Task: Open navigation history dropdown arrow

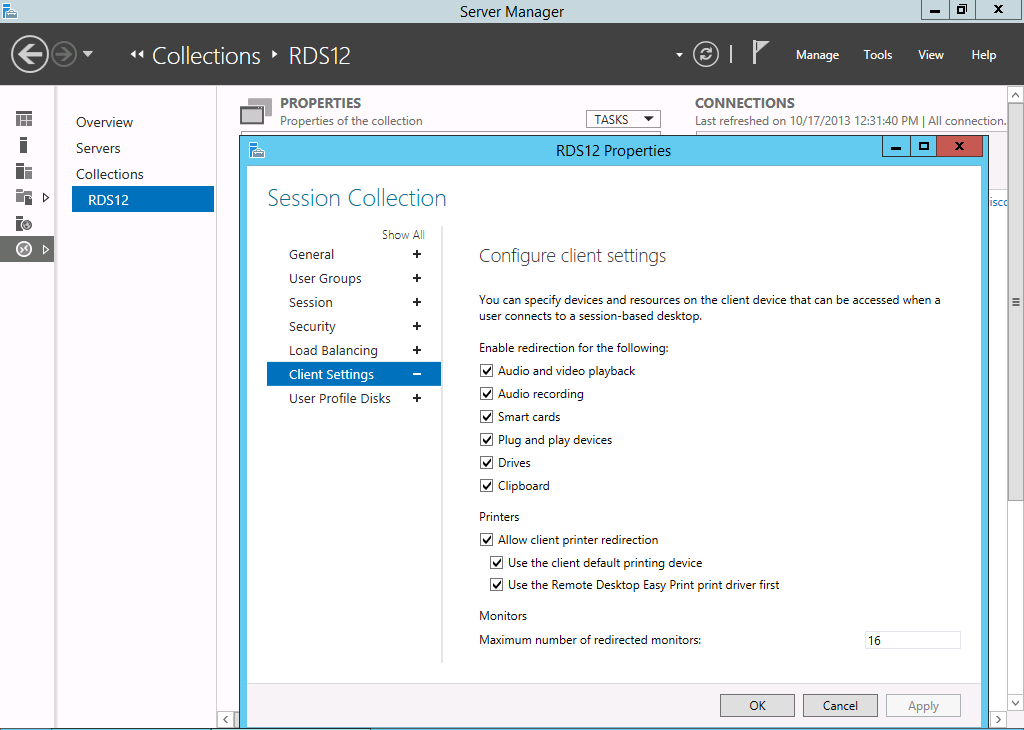Action: [x=88, y=54]
